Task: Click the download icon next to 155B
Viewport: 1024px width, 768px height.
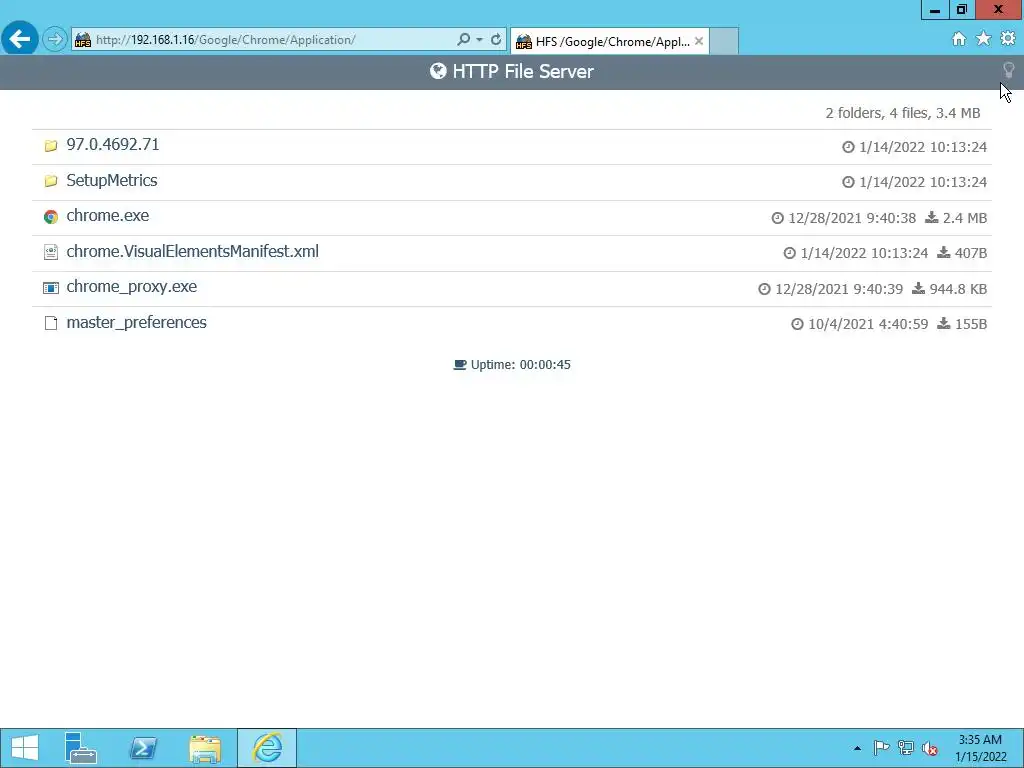Action: (x=944, y=323)
